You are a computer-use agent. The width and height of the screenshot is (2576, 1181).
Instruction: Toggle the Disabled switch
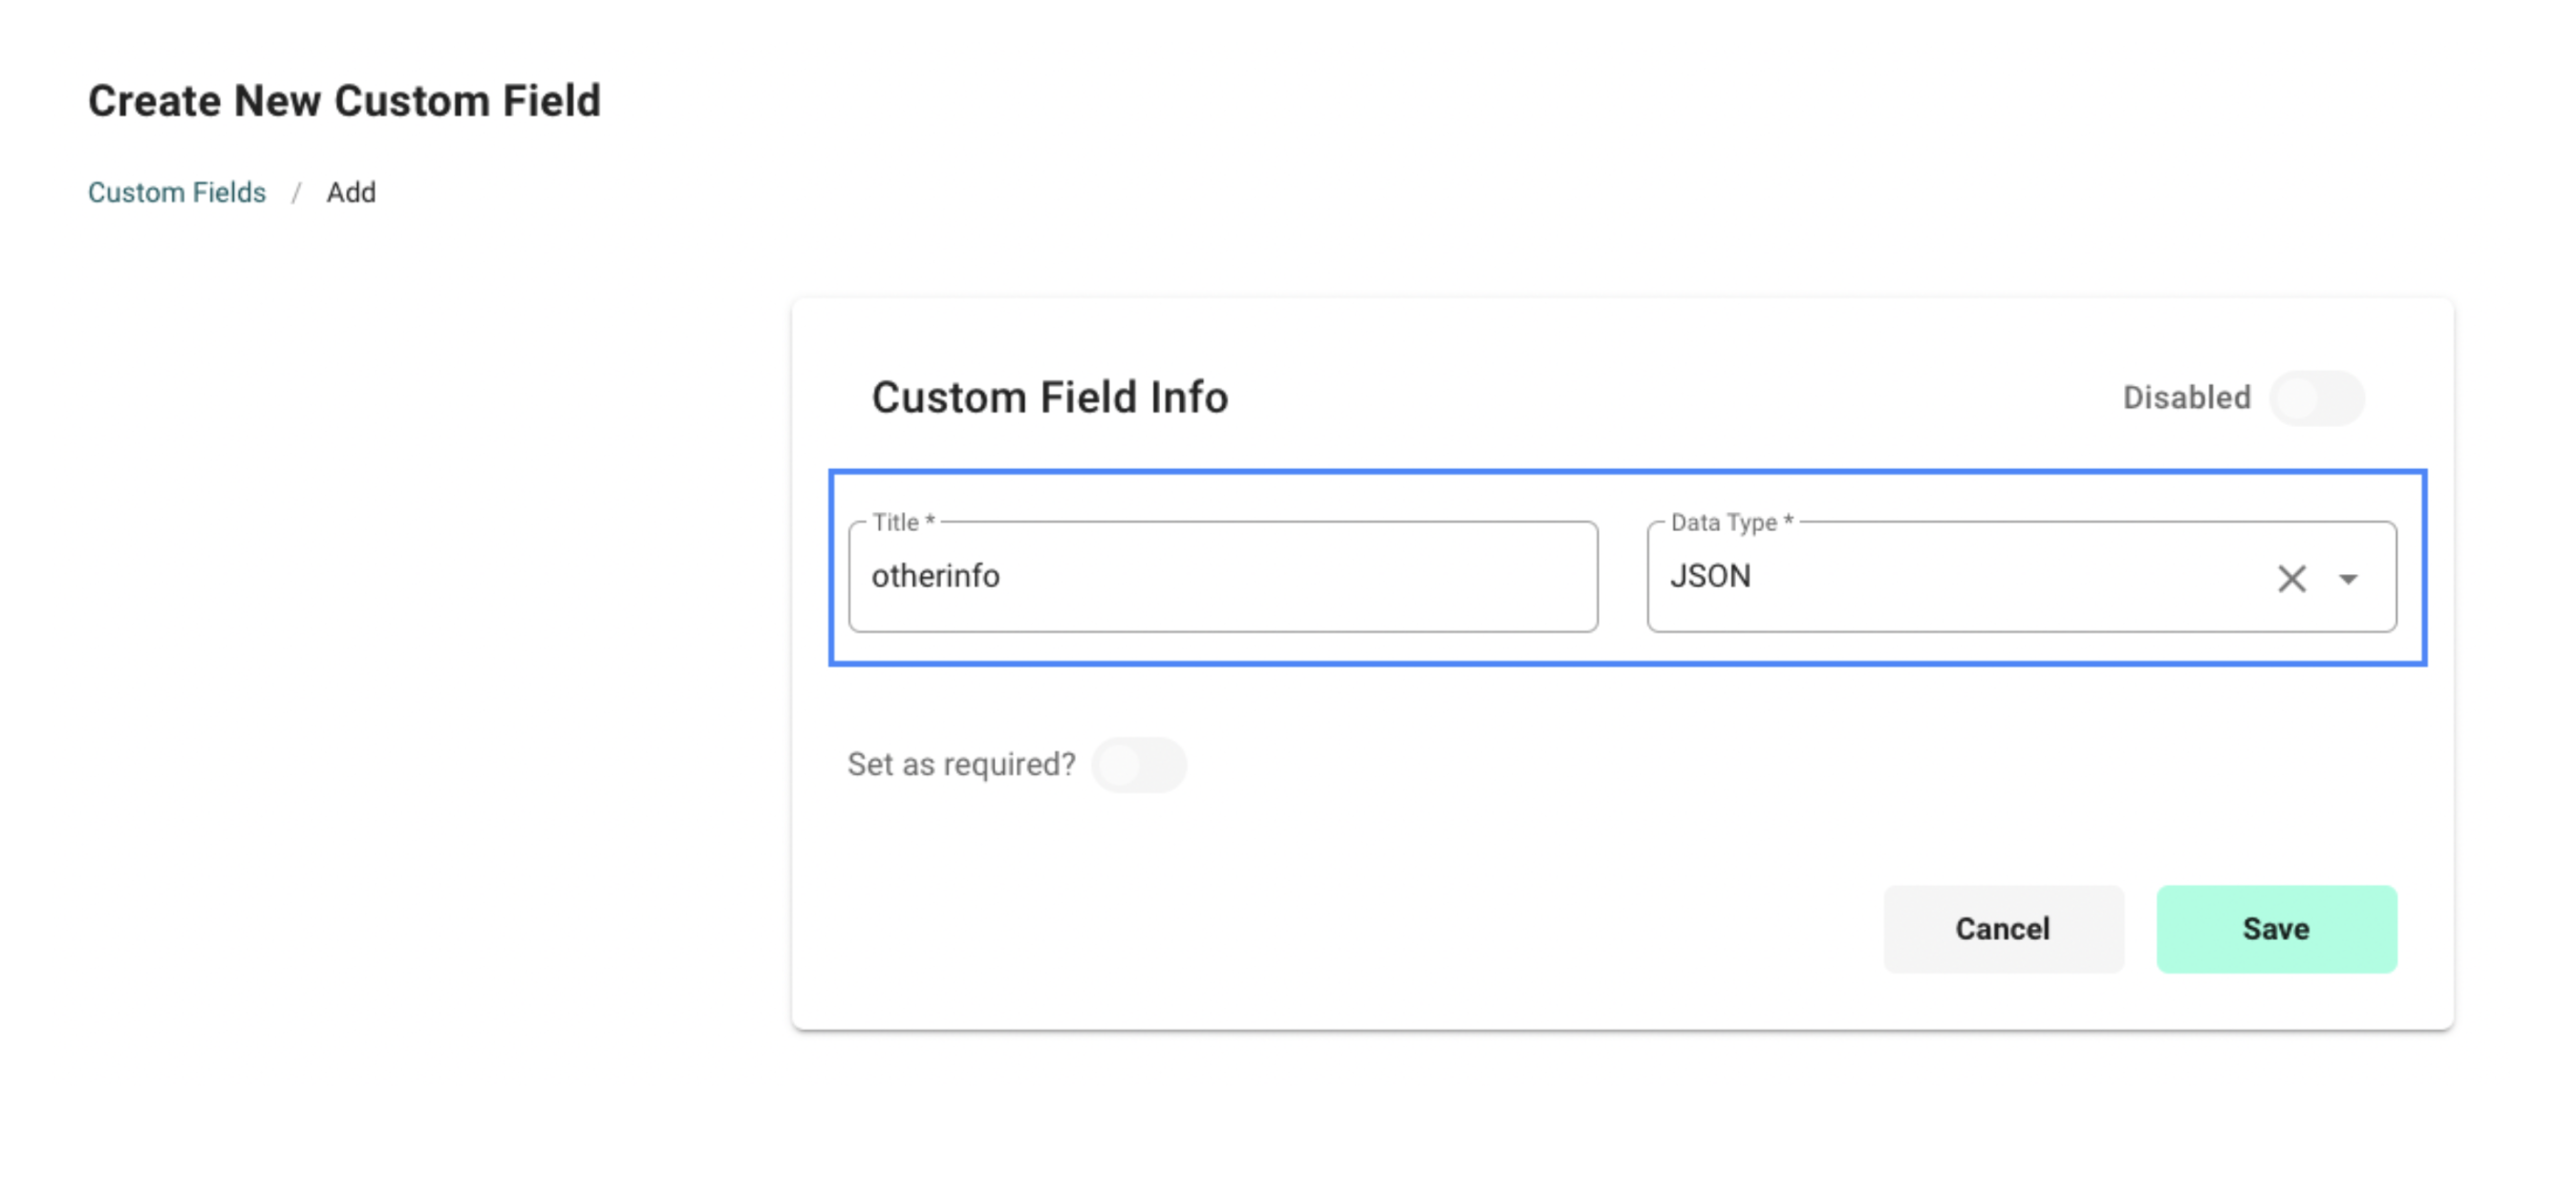2316,398
